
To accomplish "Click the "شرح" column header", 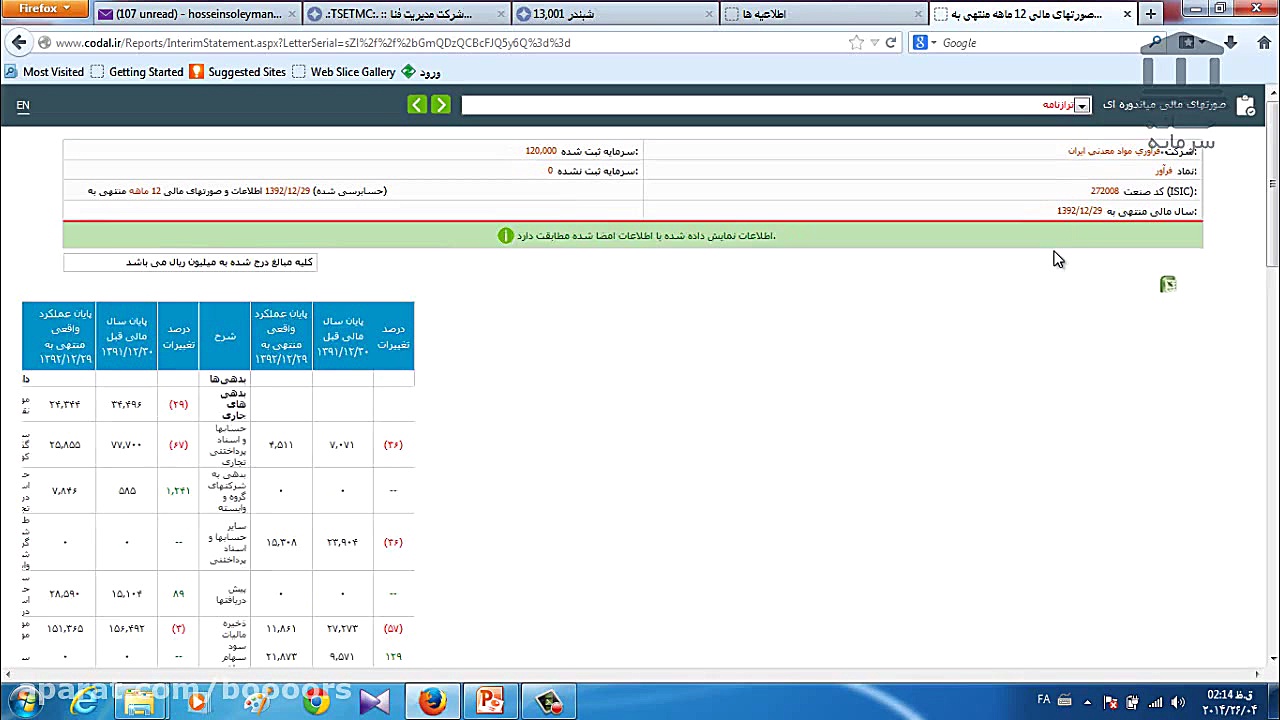I will (x=225, y=336).
